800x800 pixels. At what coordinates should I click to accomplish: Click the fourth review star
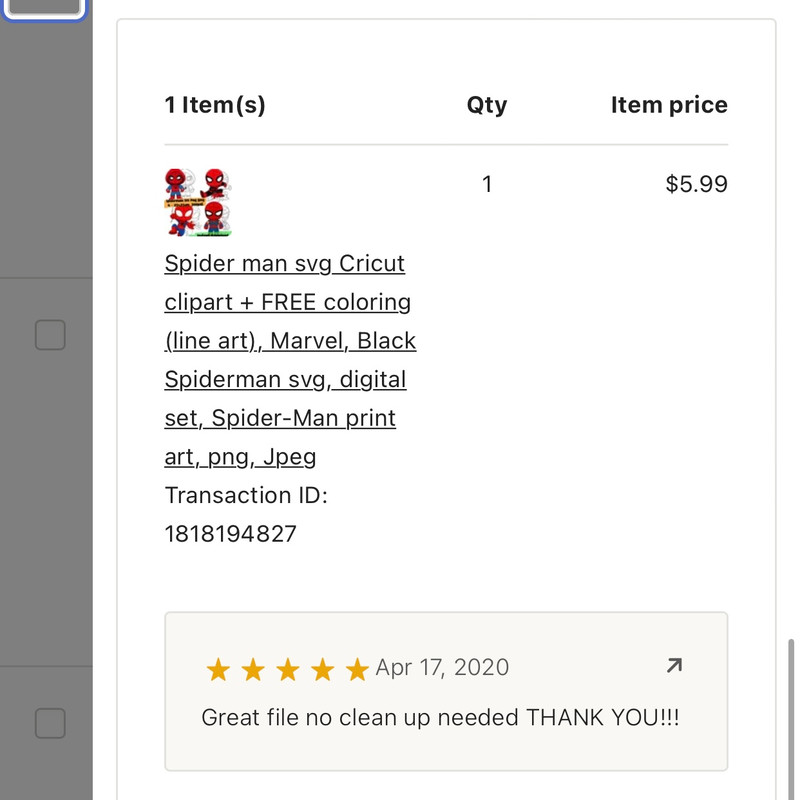pos(322,669)
